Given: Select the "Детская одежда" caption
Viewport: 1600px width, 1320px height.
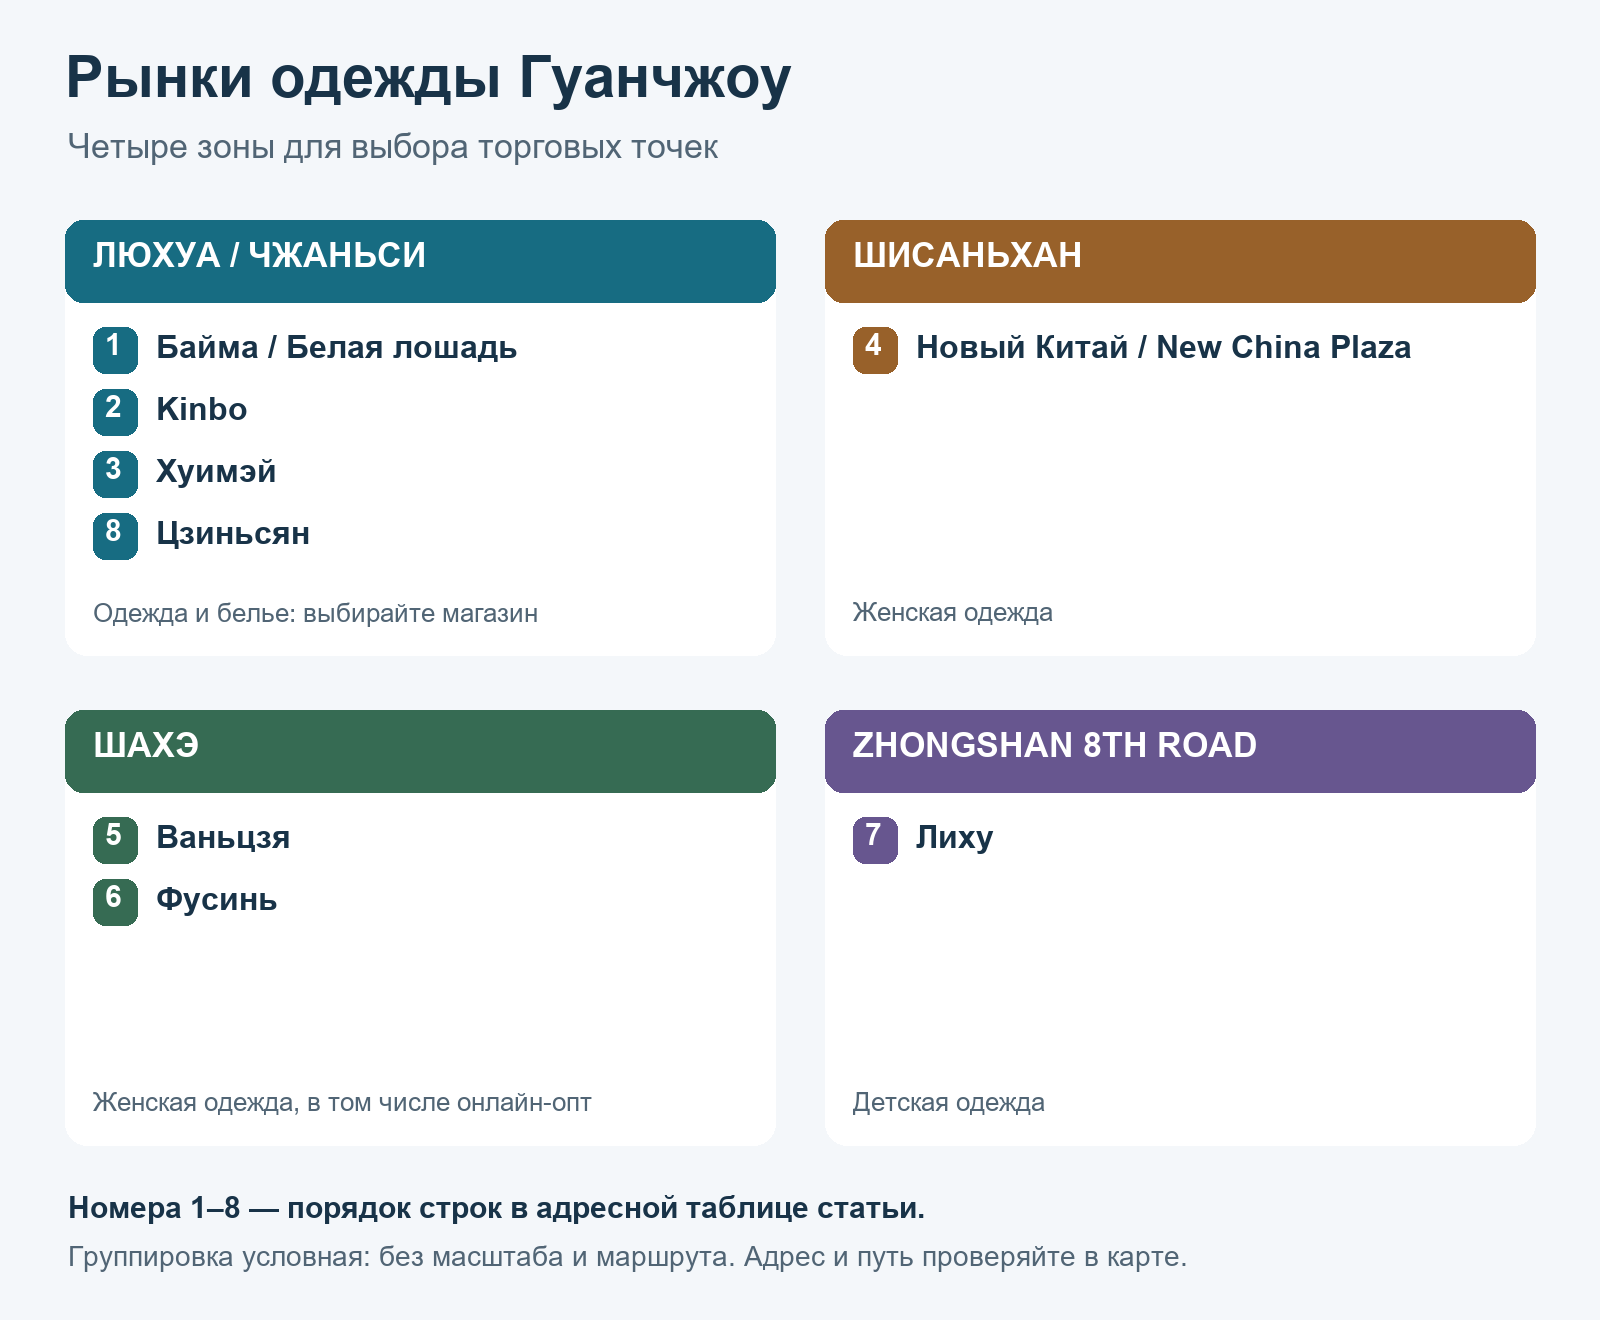Looking at the screenshot, I should pyautogui.click(x=948, y=1103).
